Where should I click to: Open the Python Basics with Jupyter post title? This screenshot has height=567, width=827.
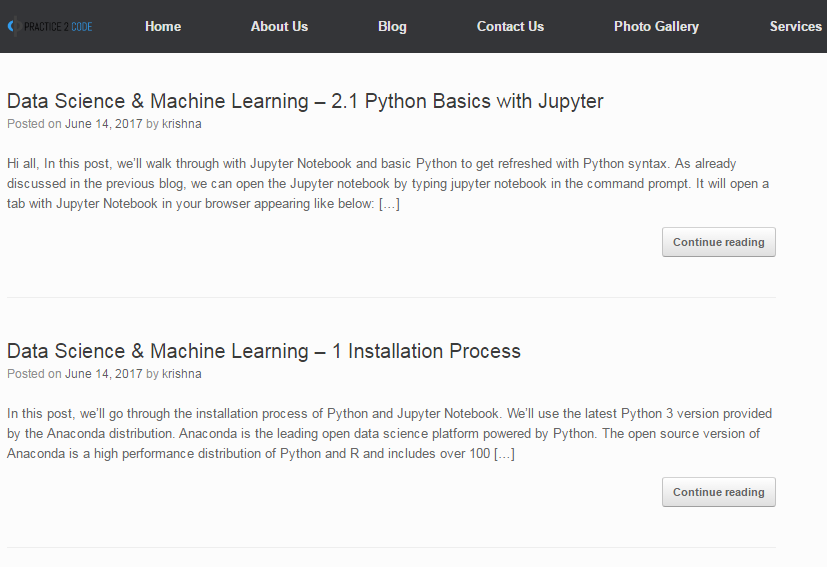pos(305,101)
